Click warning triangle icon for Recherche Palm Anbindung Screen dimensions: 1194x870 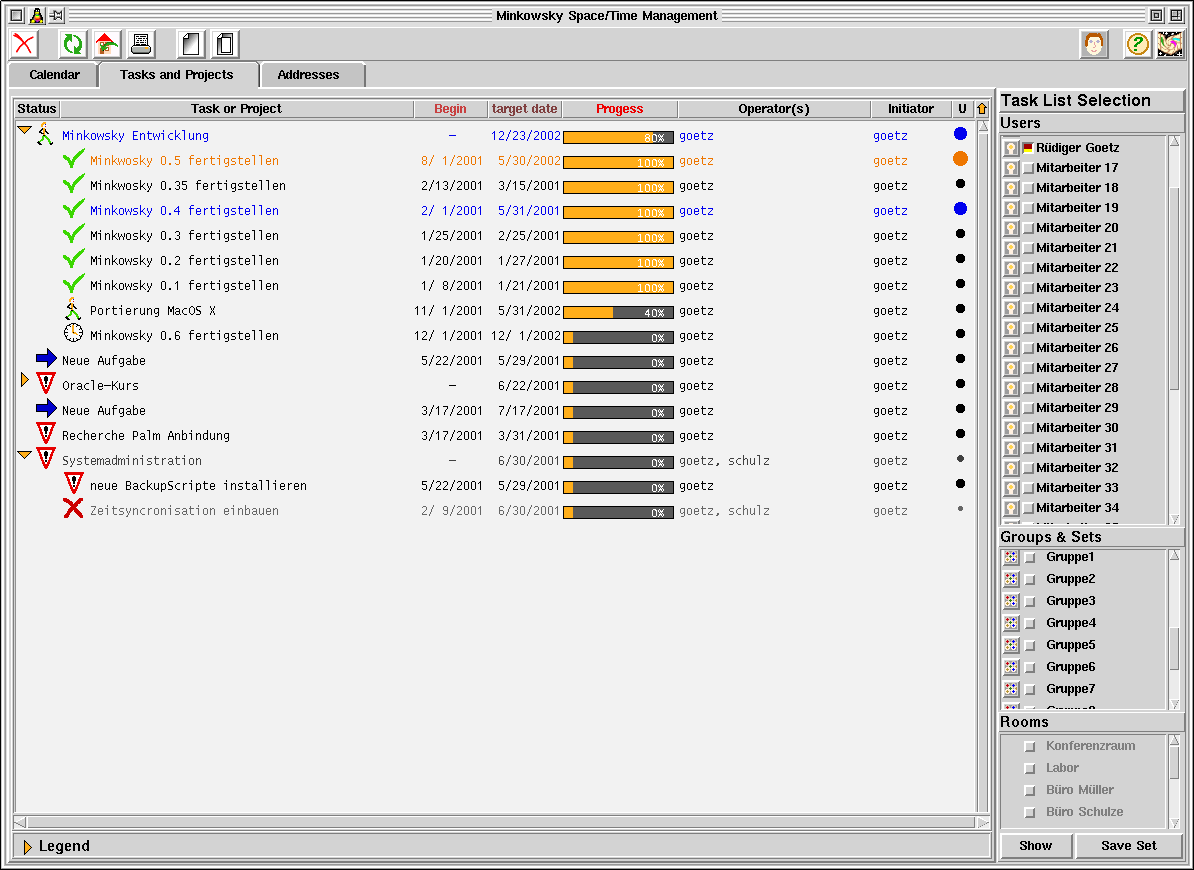point(46,434)
